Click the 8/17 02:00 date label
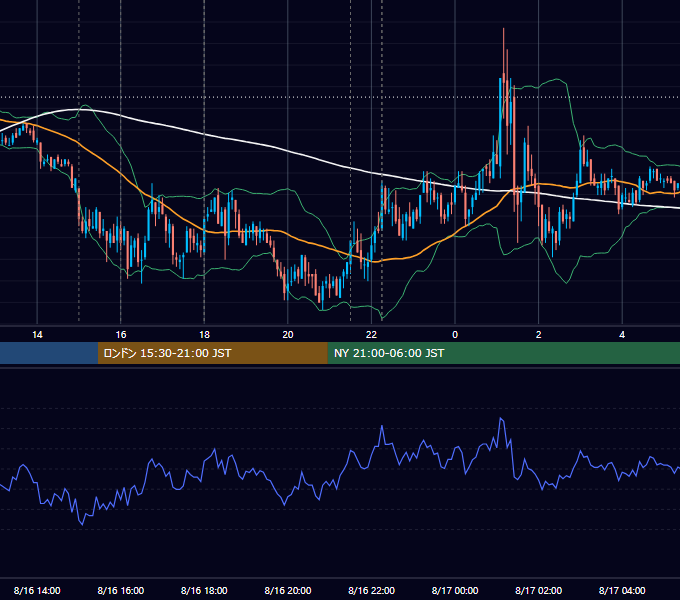Image resolution: width=680 pixels, height=600 pixels. tap(538, 590)
